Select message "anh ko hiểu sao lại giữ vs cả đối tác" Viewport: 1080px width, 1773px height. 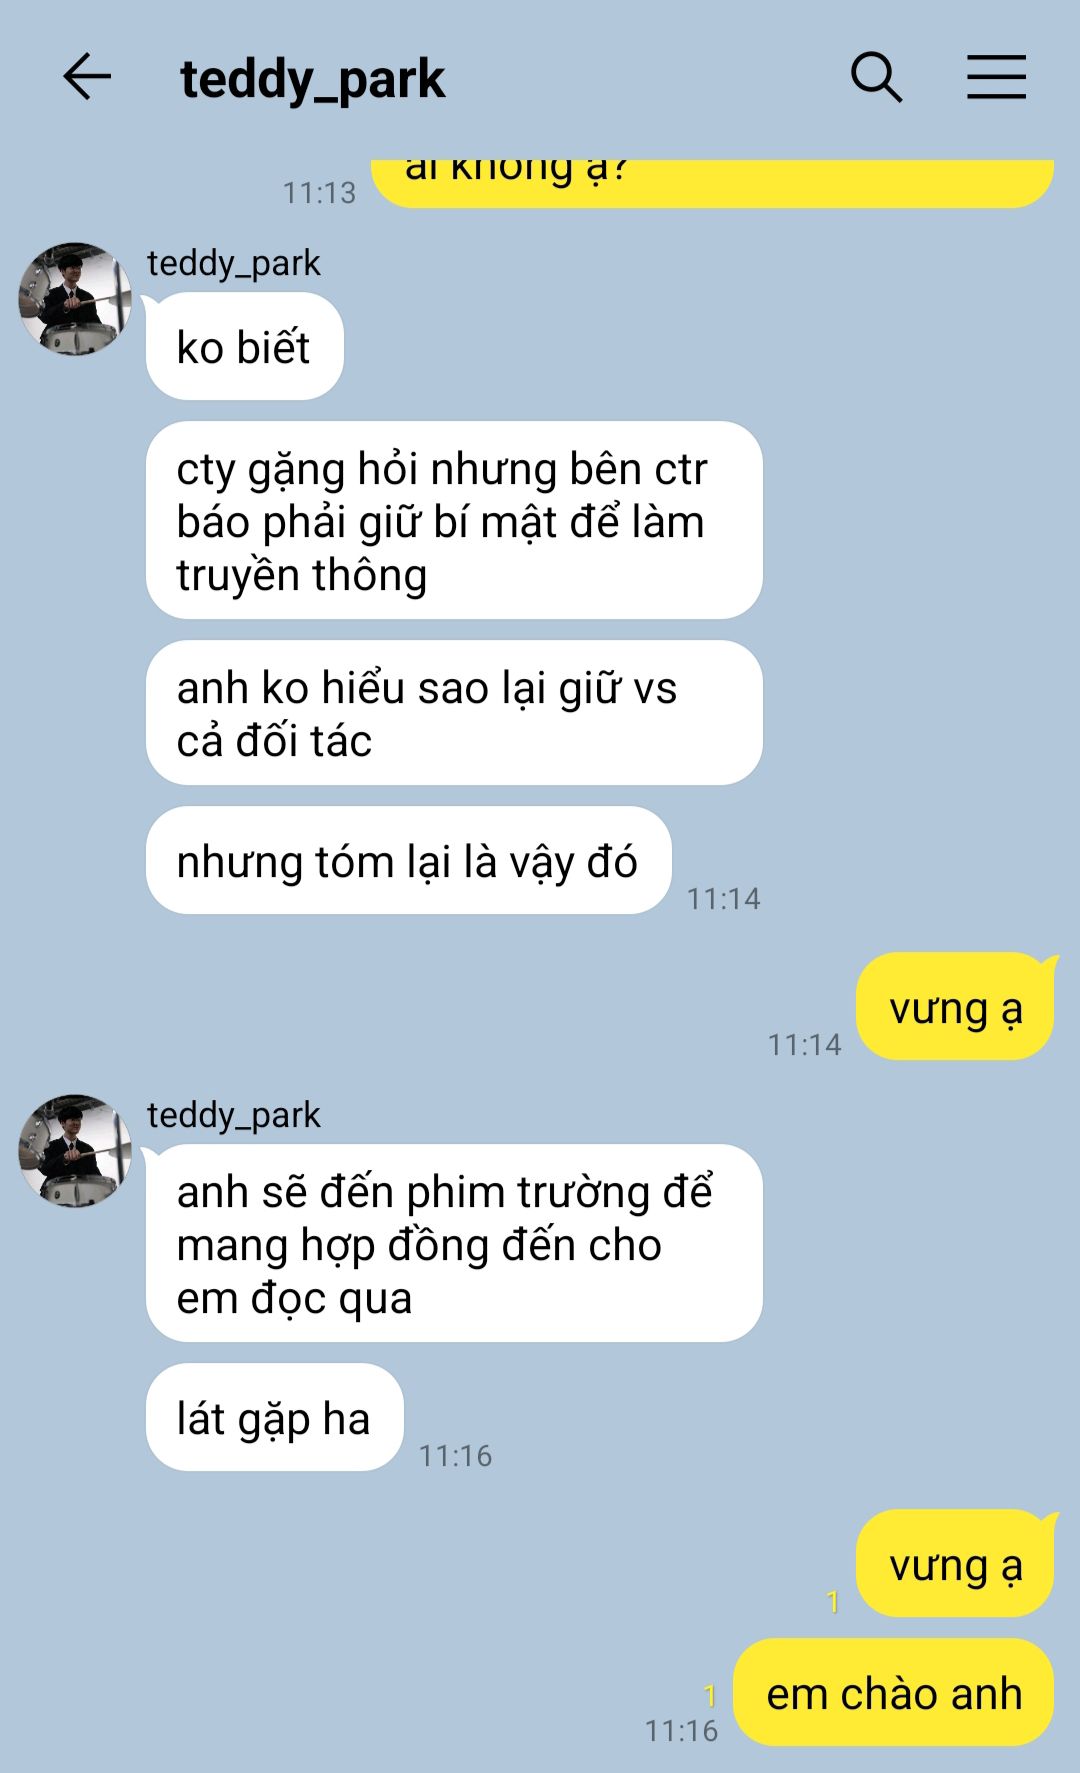(x=454, y=713)
